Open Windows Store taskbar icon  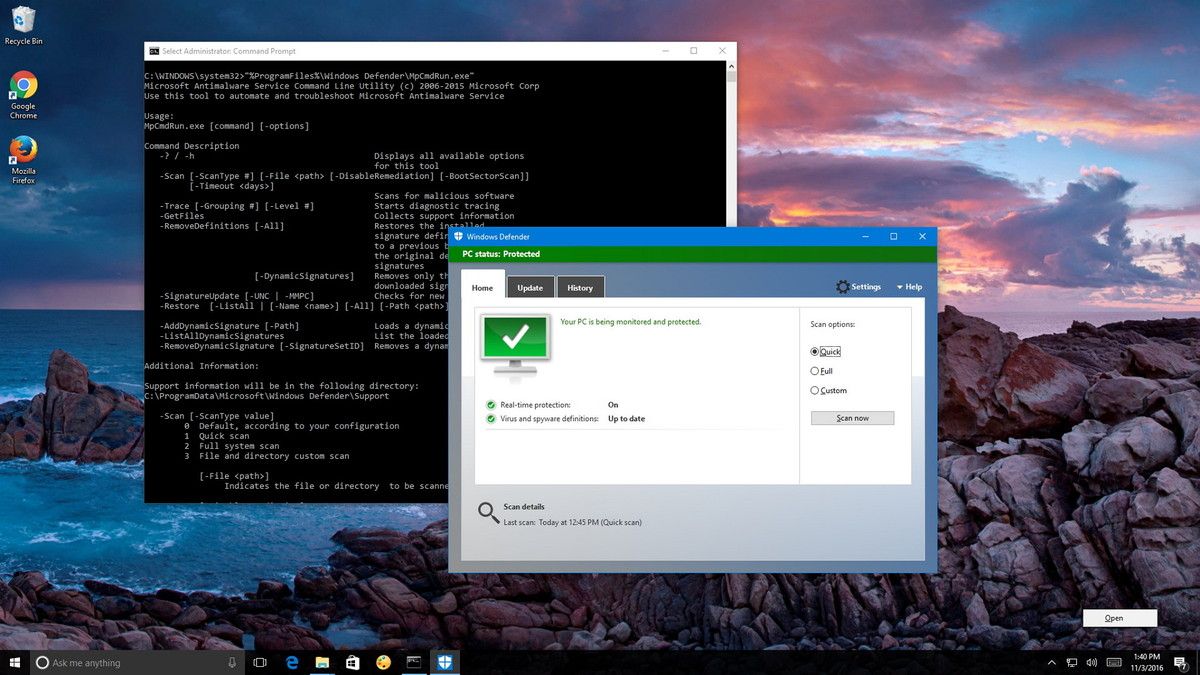click(352, 662)
